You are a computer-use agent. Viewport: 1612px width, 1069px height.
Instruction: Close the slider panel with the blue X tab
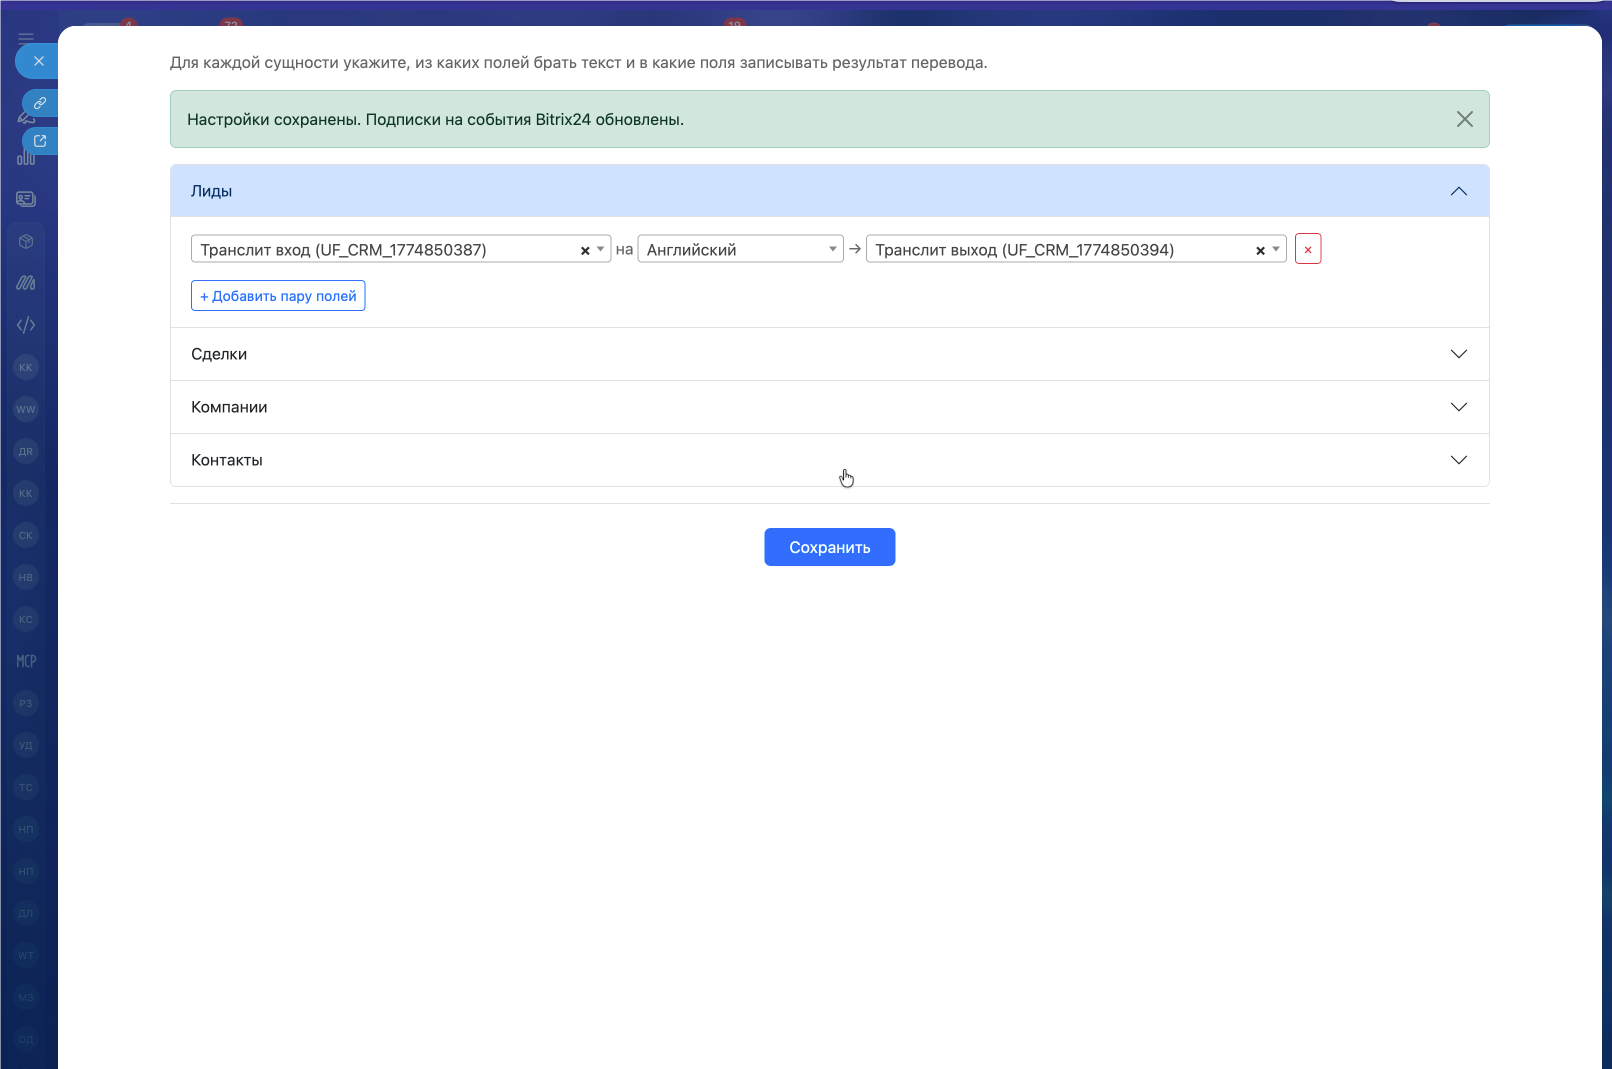[x=38, y=61]
